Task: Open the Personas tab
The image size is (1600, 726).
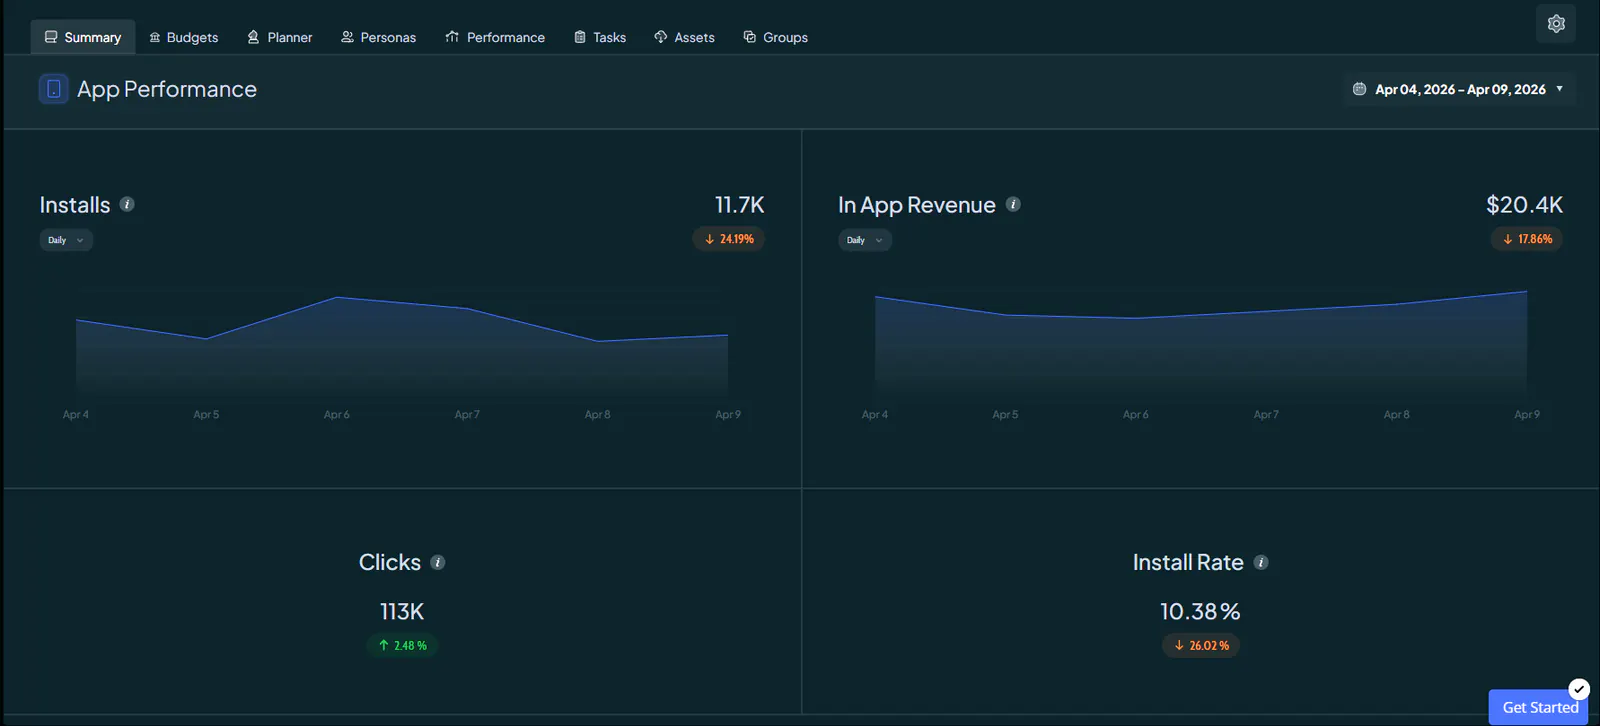Action: pyautogui.click(x=378, y=37)
